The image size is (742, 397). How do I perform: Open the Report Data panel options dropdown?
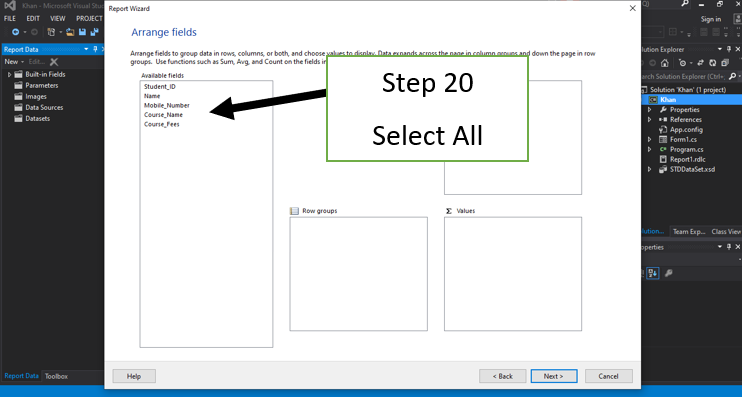86,49
